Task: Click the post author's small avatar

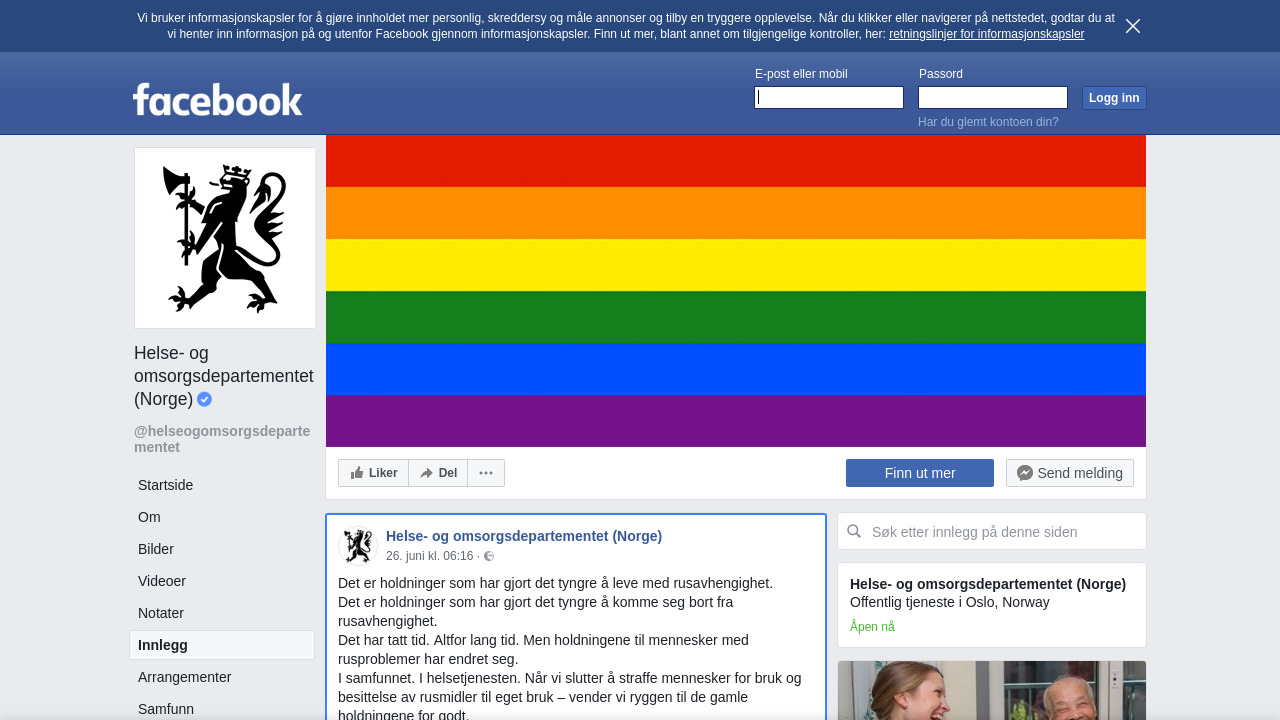Action: pos(358,546)
